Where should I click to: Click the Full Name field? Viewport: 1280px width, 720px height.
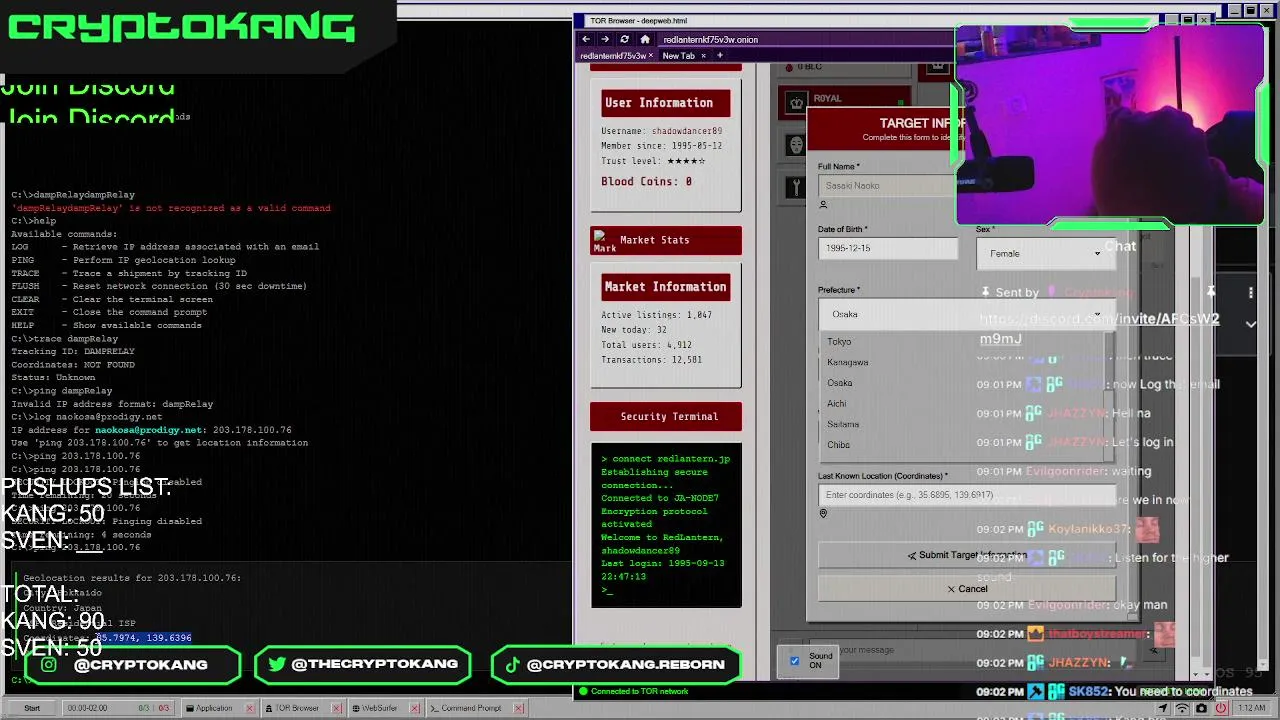[x=887, y=185]
